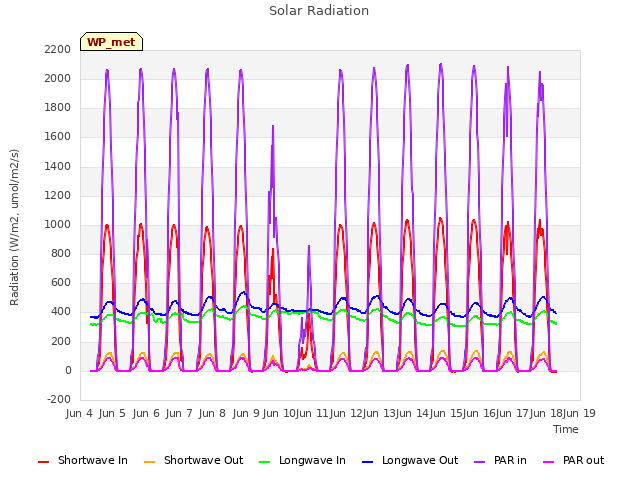The image size is (640, 480).
Task: Click the orange Shortwave Out legend swatch
Action: pyautogui.click(x=150, y=462)
